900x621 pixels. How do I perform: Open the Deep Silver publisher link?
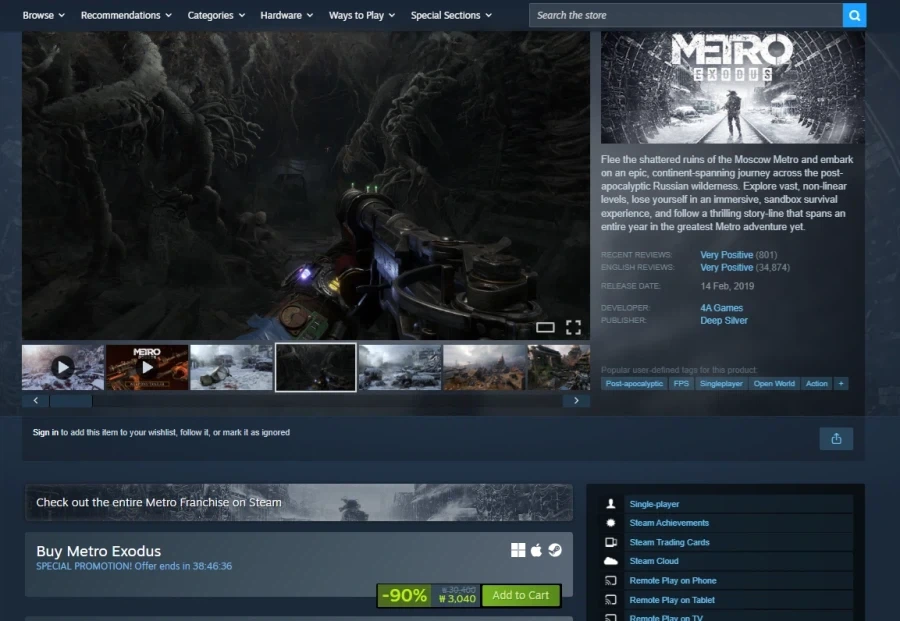coord(724,320)
